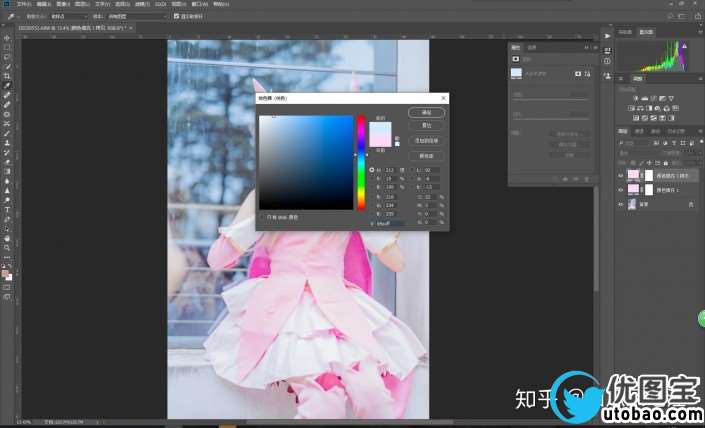Enable the 'Only Web Colors' checkbox
The width and height of the screenshot is (705, 428).
click(263, 216)
